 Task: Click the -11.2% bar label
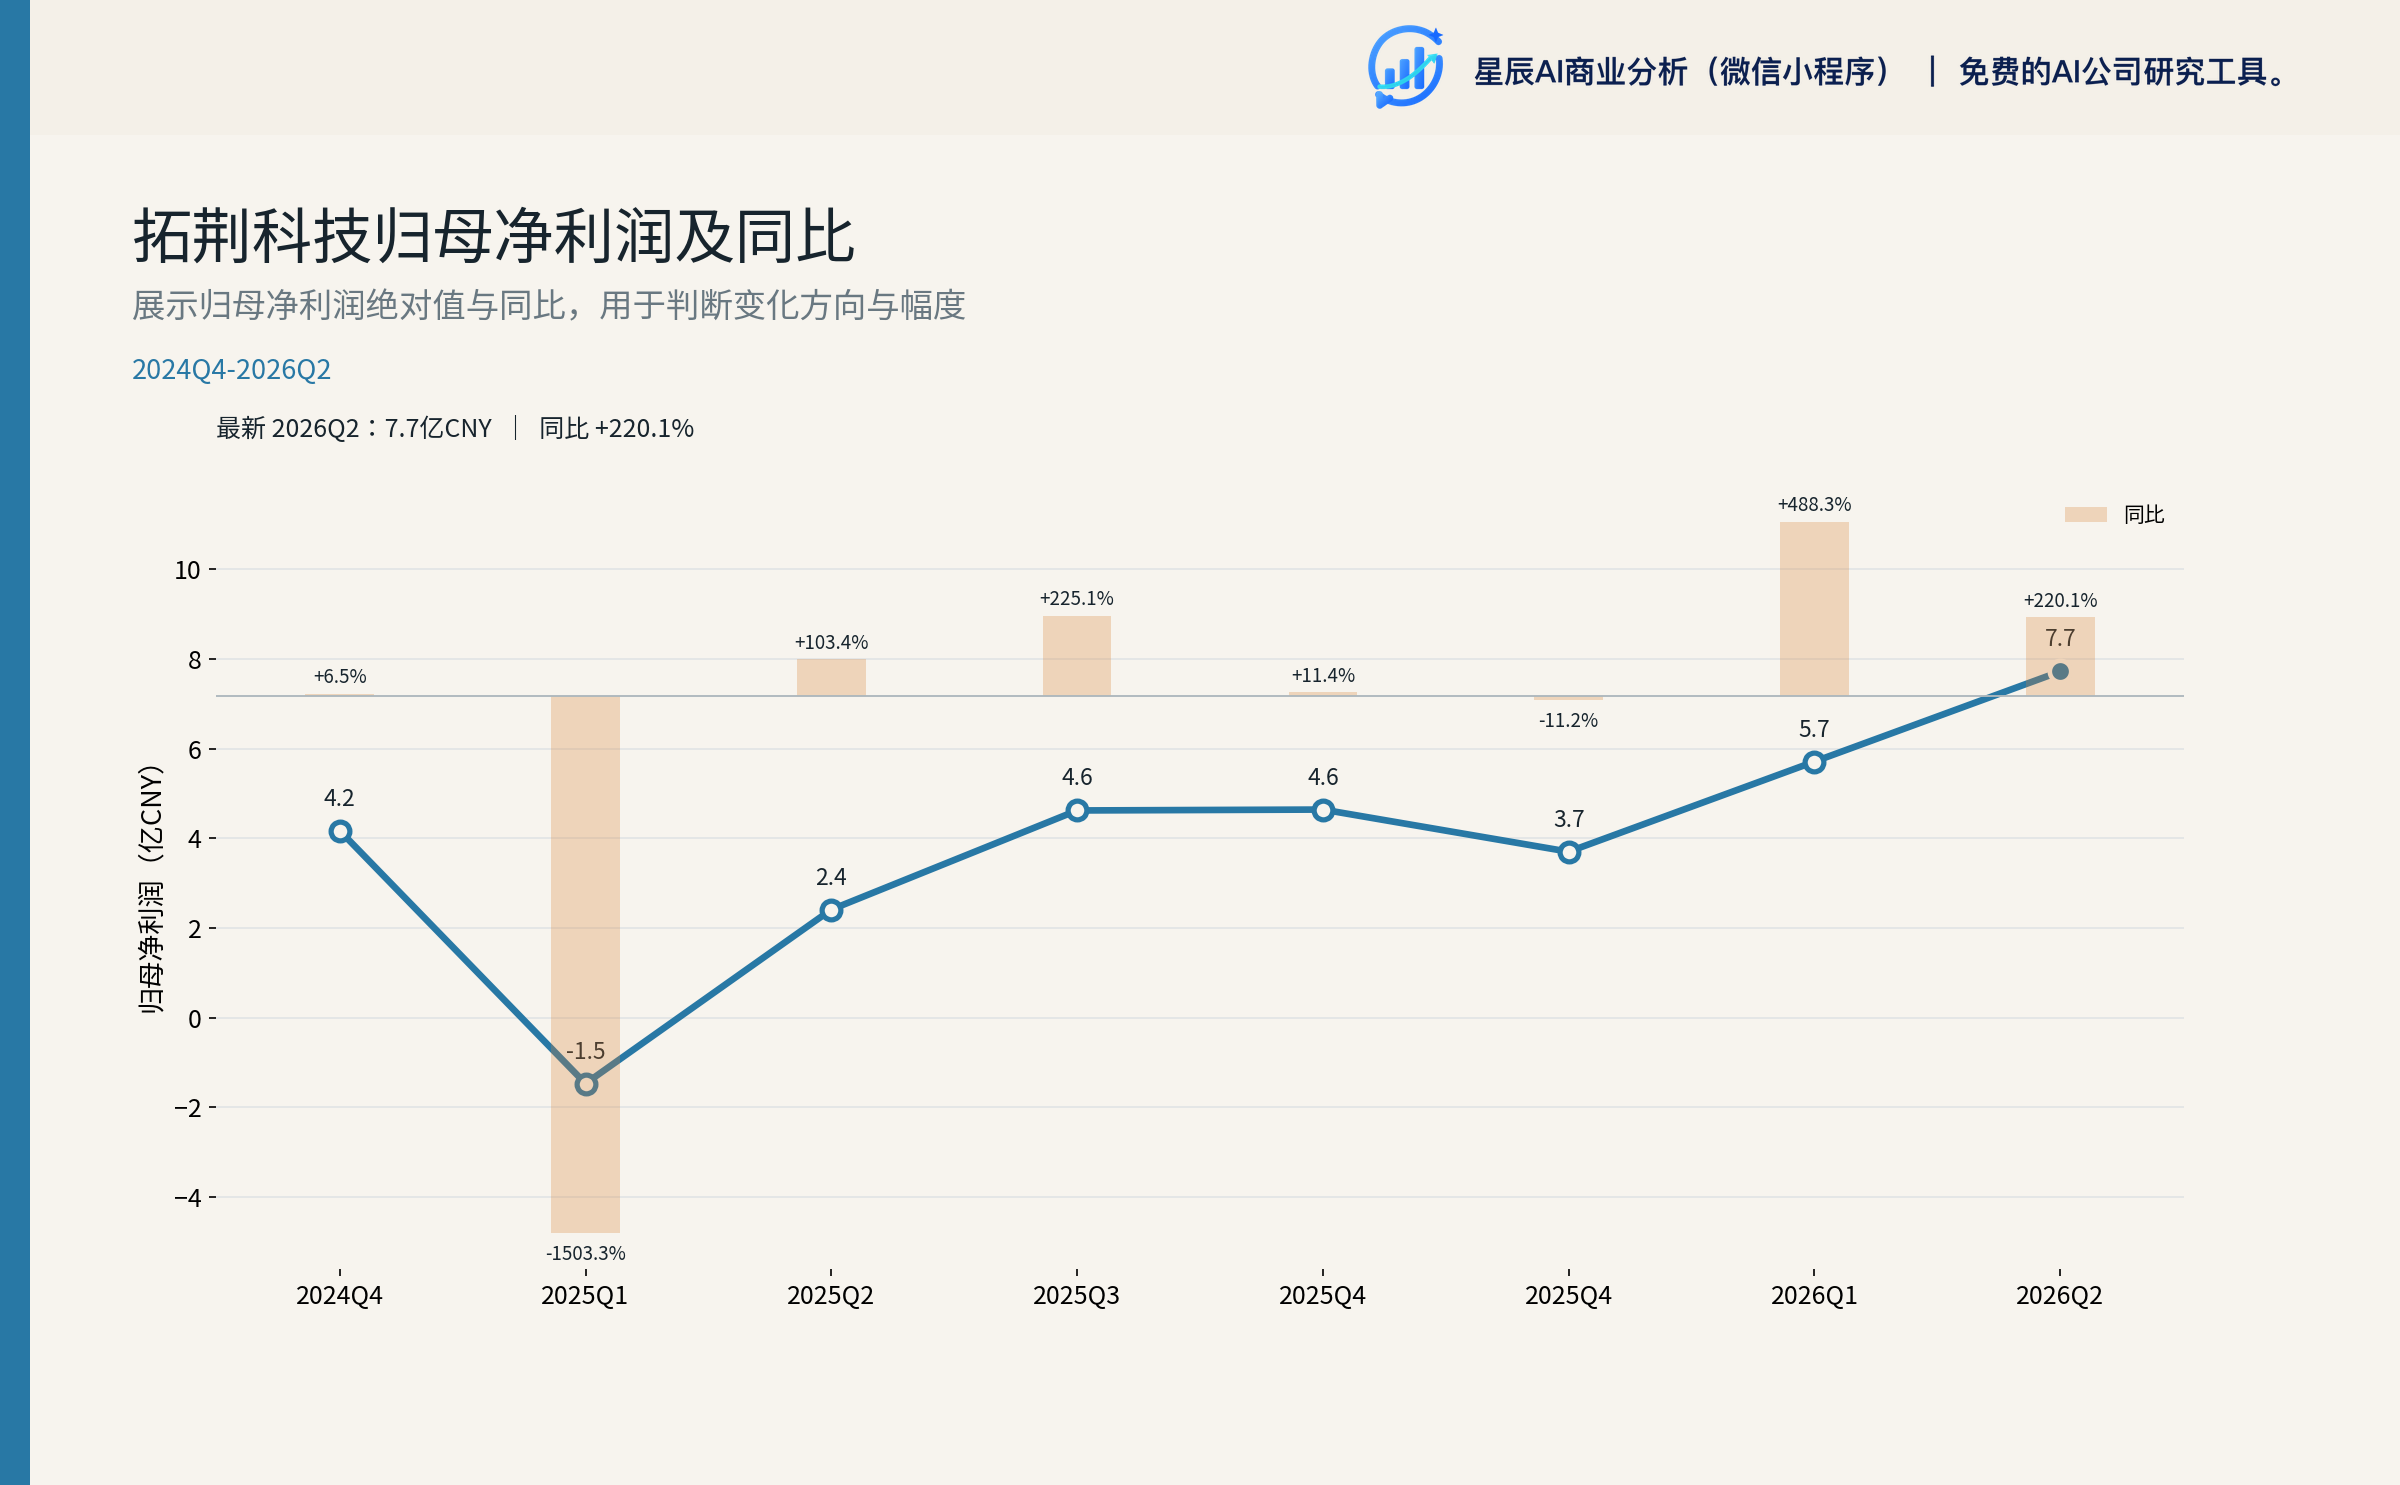[1568, 720]
